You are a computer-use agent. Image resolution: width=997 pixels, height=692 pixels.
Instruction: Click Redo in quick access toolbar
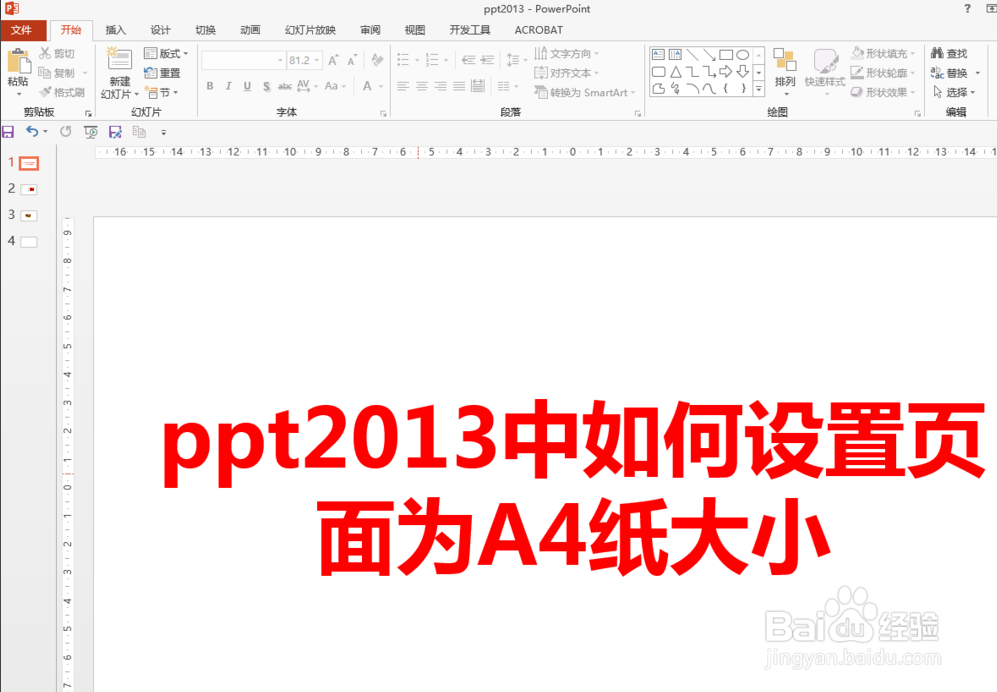point(65,132)
